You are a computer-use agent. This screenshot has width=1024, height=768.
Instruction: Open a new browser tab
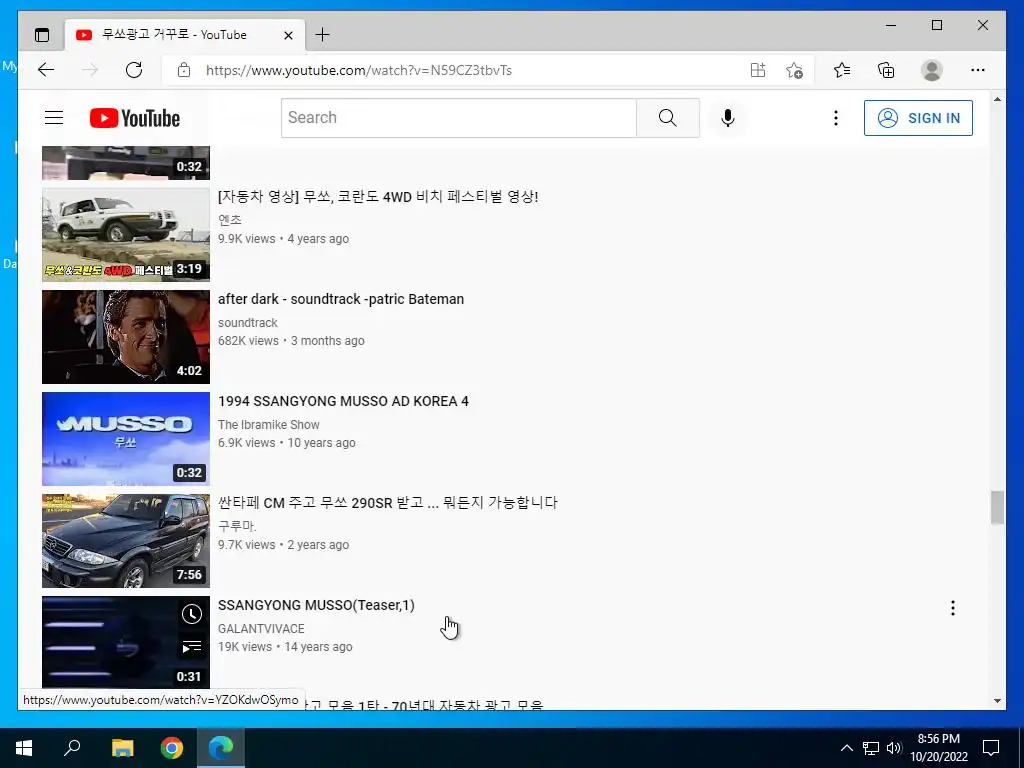tap(323, 35)
